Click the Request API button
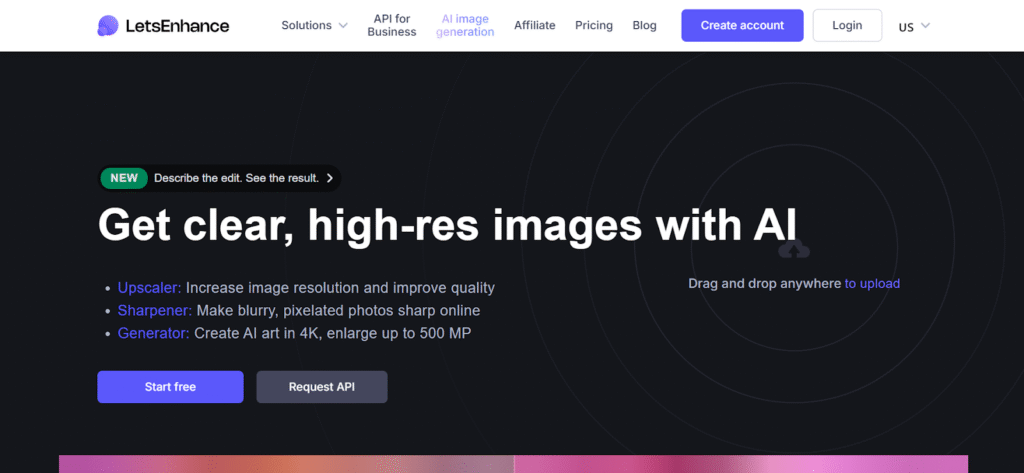 [x=322, y=387]
